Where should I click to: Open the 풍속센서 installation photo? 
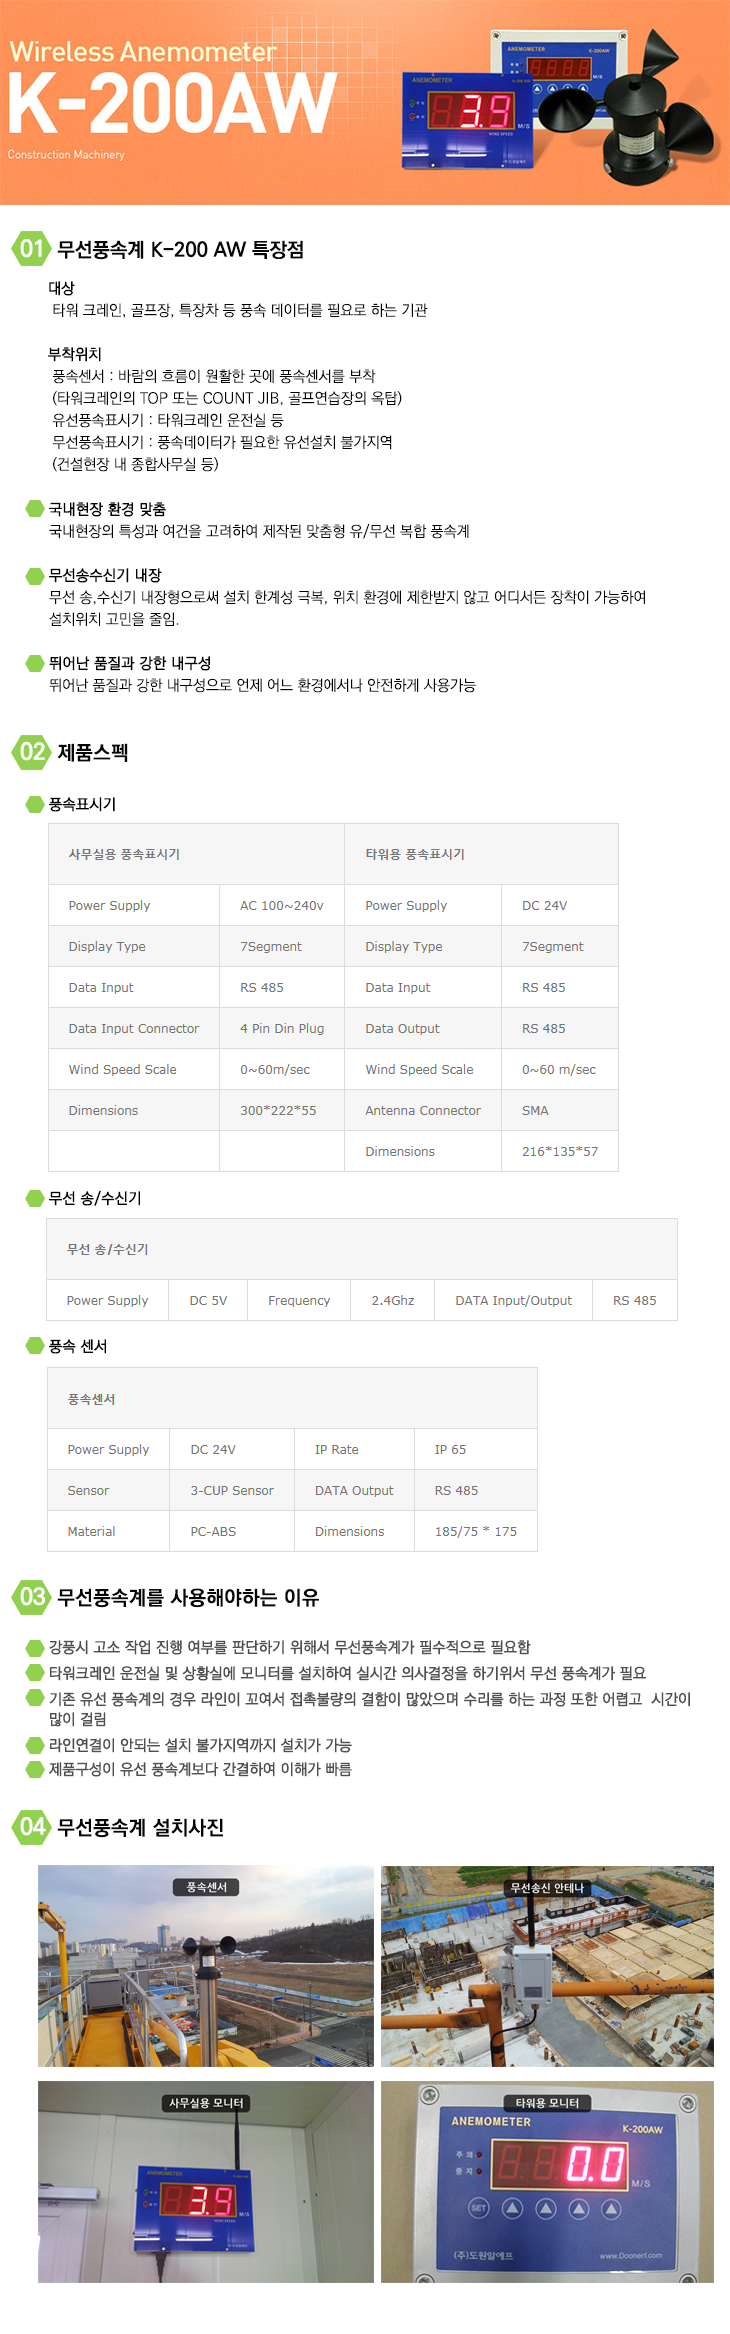[206, 1965]
